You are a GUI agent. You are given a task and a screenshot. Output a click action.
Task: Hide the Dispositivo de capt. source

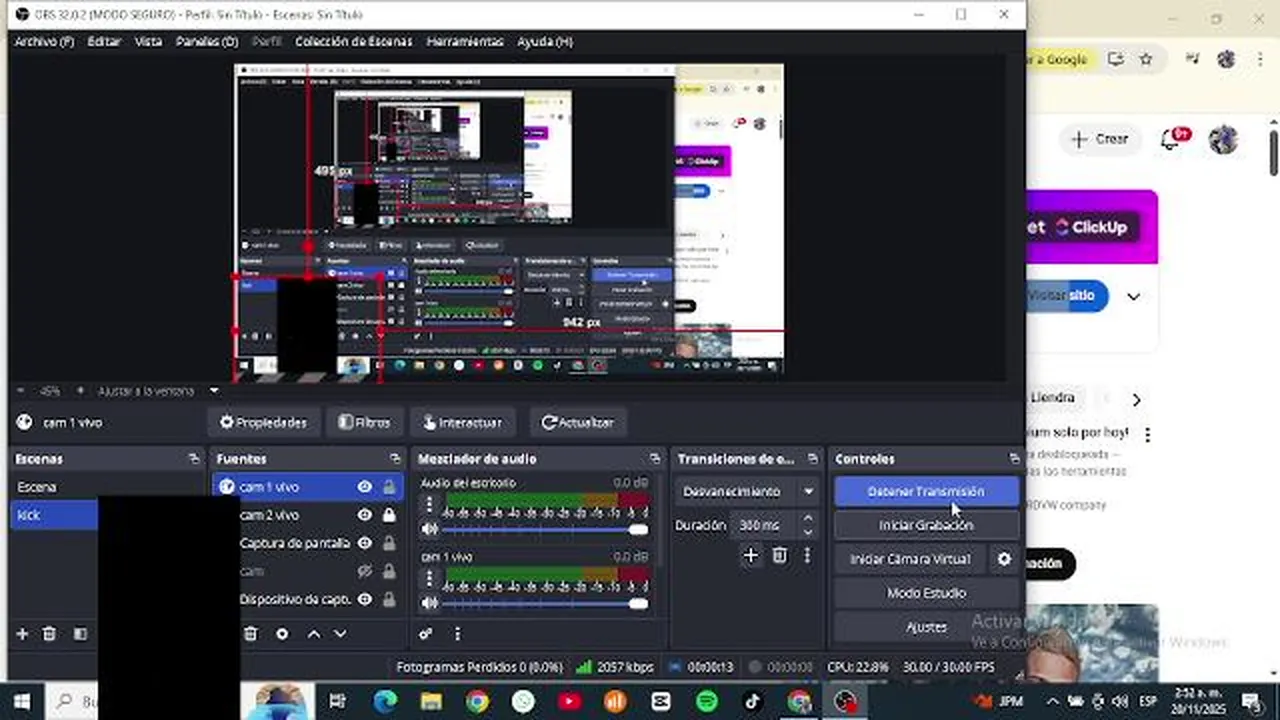point(365,599)
